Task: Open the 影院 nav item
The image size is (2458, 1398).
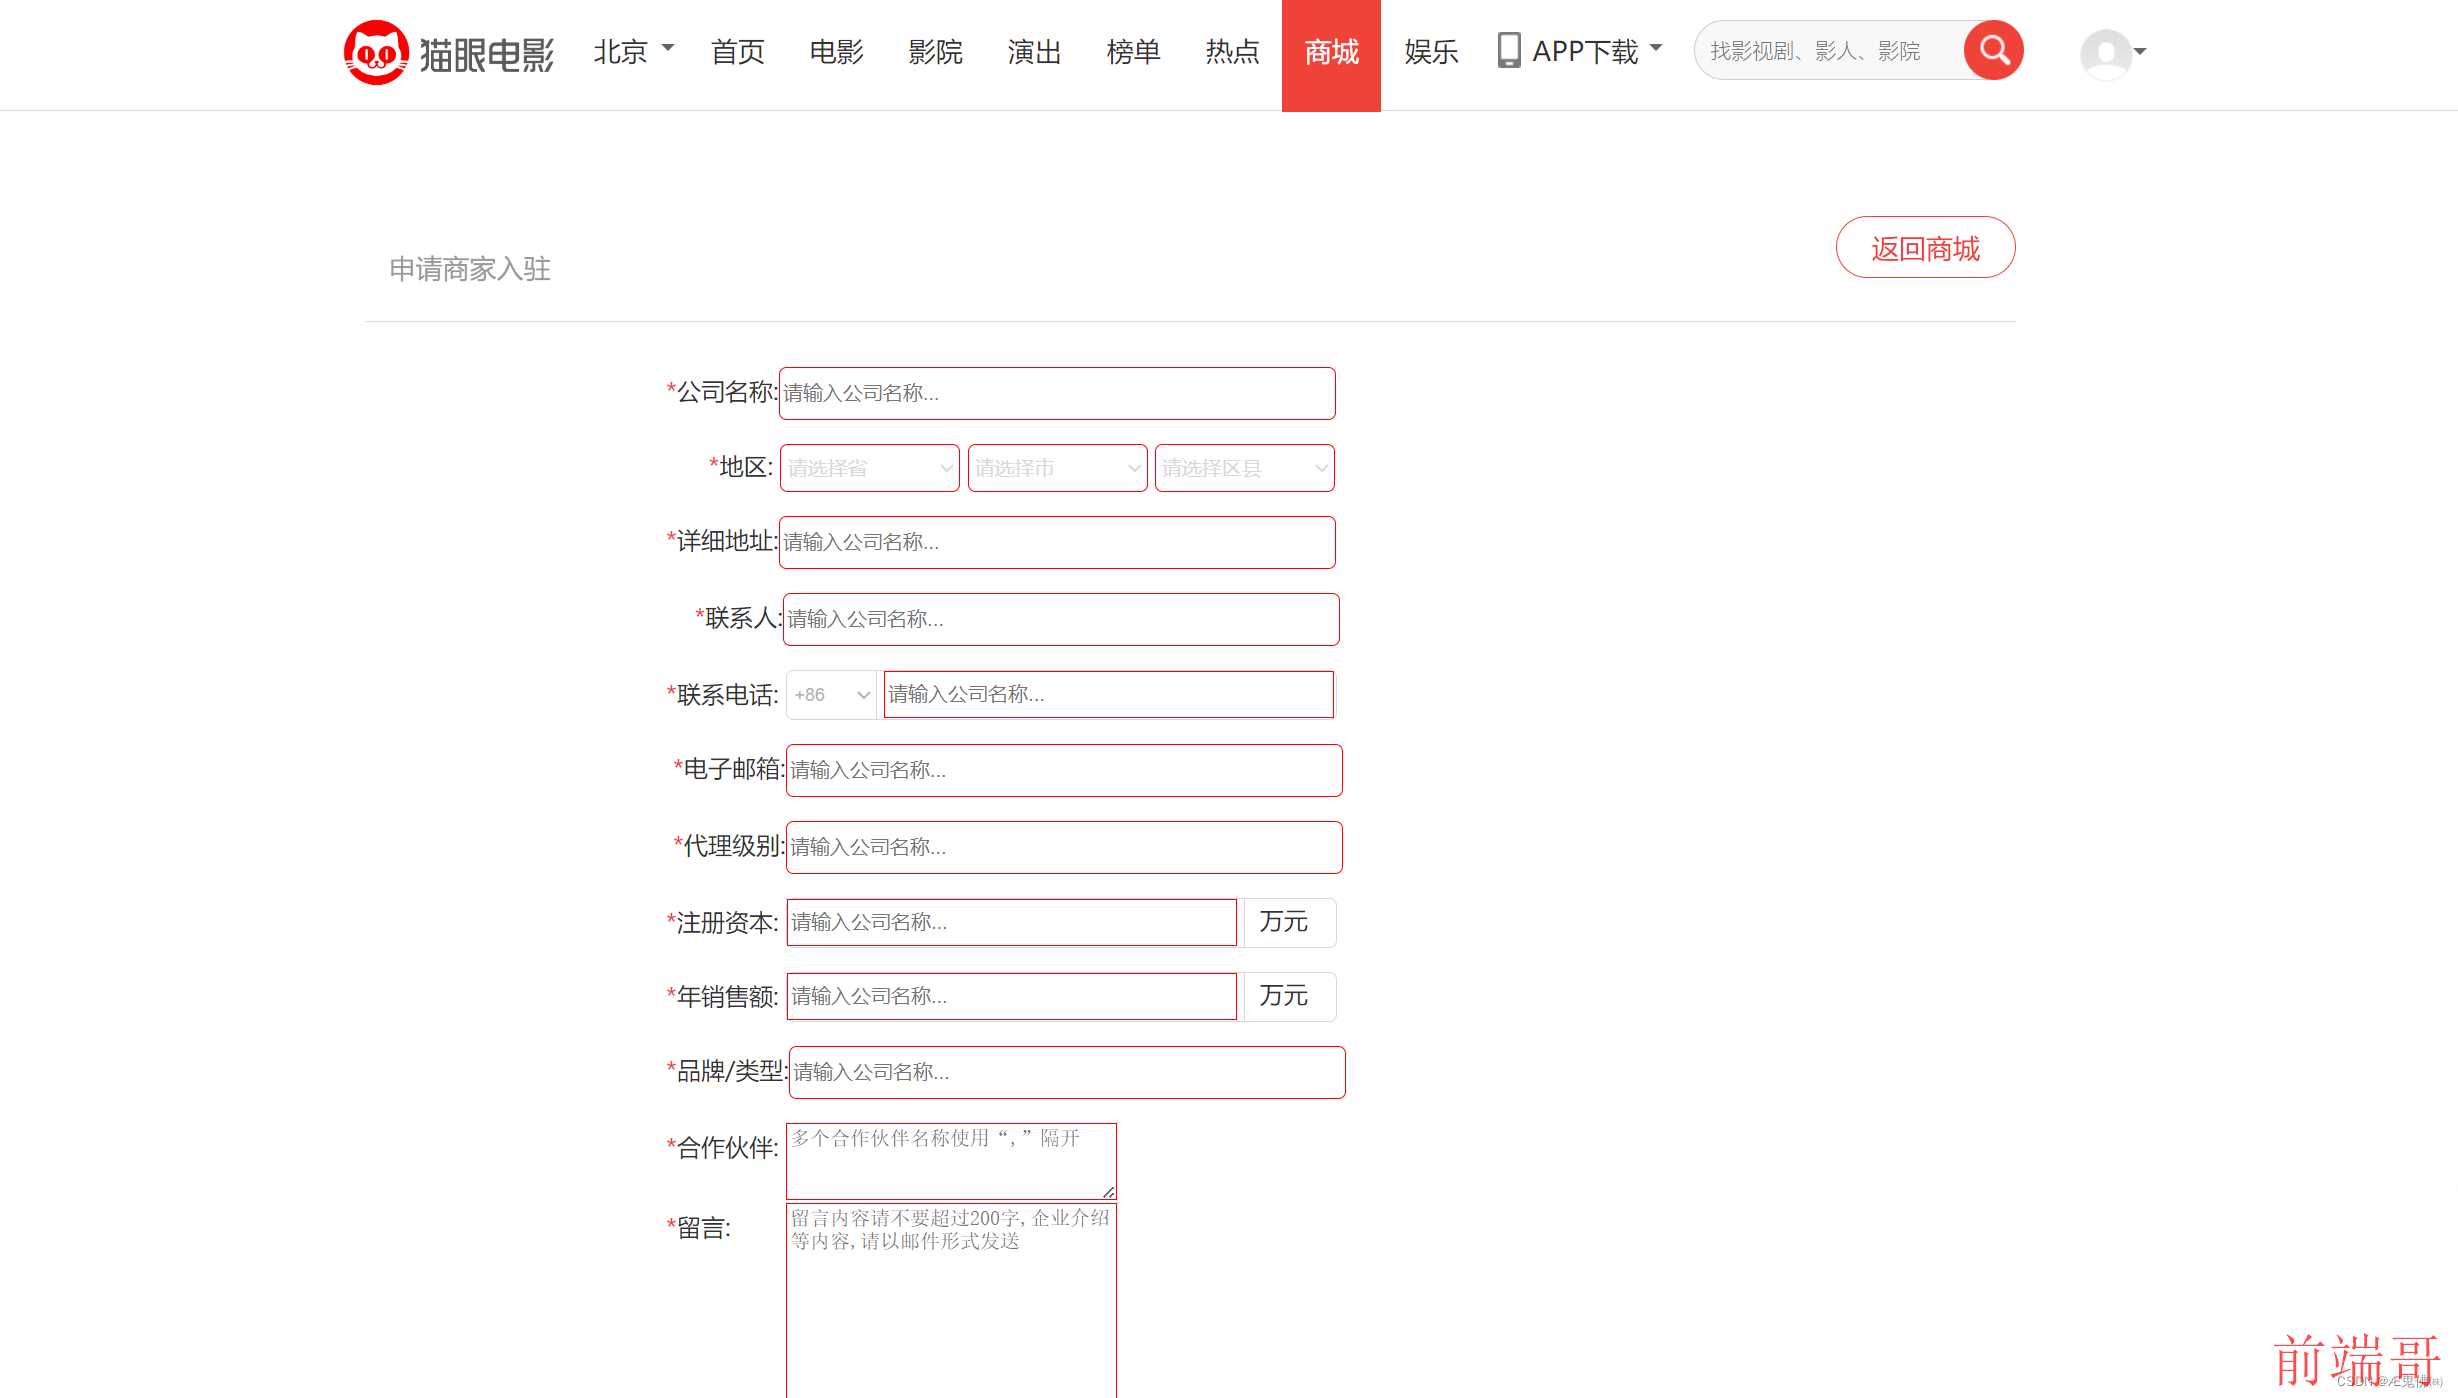Action: [935, 52]
